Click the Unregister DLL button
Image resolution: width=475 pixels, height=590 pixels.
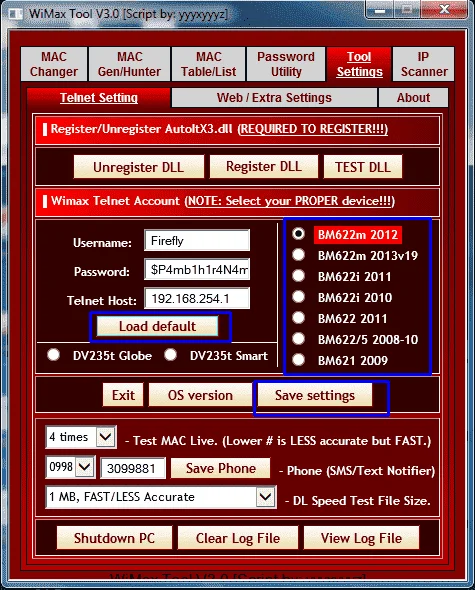(139, 167)
